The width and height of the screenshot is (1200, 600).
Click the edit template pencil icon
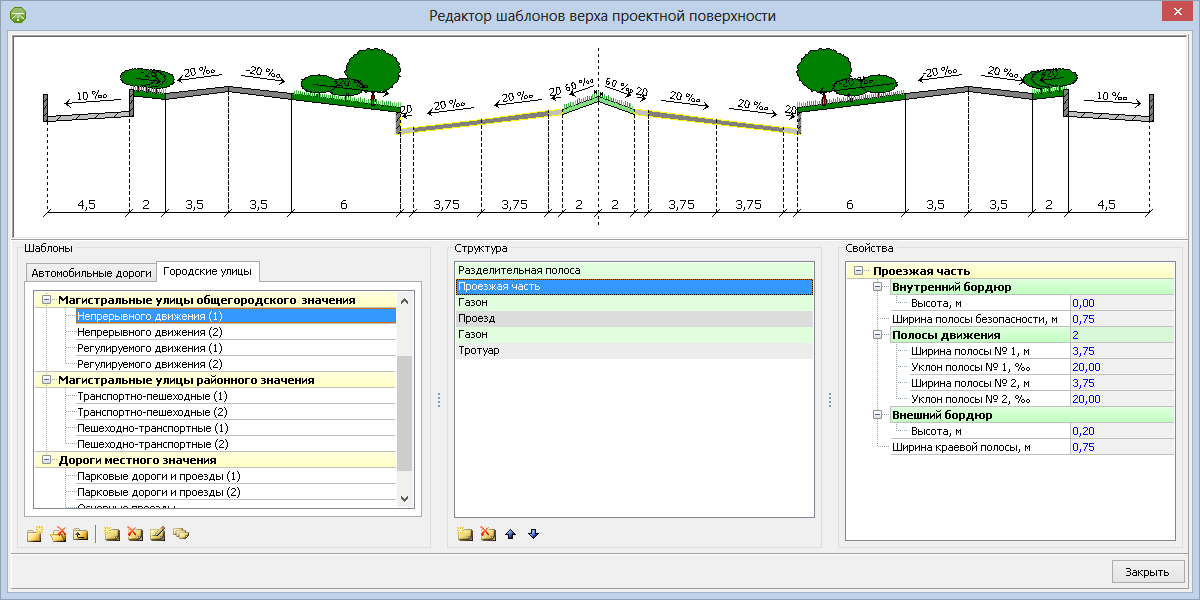pyautogui.click(x=157, y=534)
